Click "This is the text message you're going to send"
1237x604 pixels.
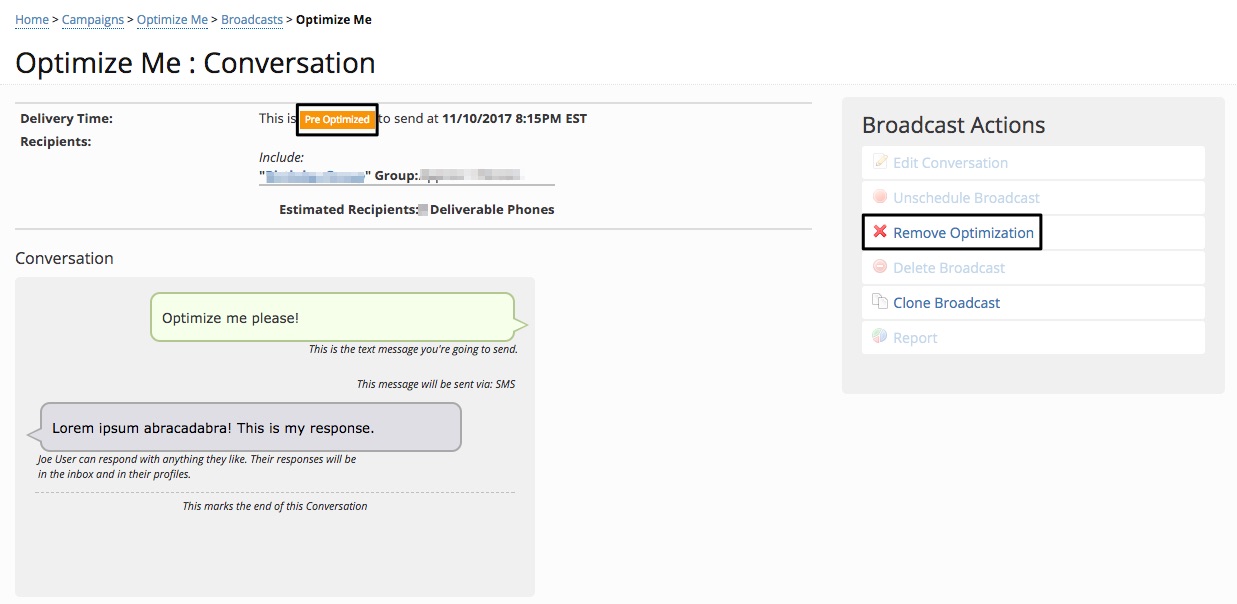pos(413,349)
